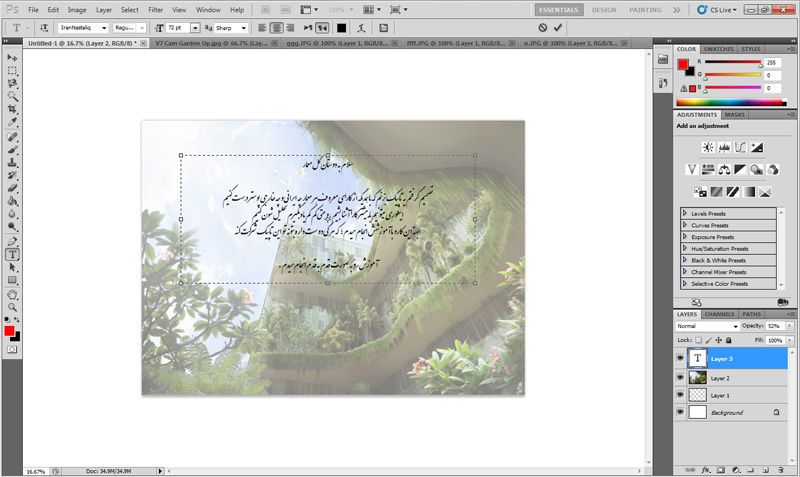Click the Brightness/Contrast adjustment icon
The width and height of the screenshot is (800, 477).
pos(707,147)
